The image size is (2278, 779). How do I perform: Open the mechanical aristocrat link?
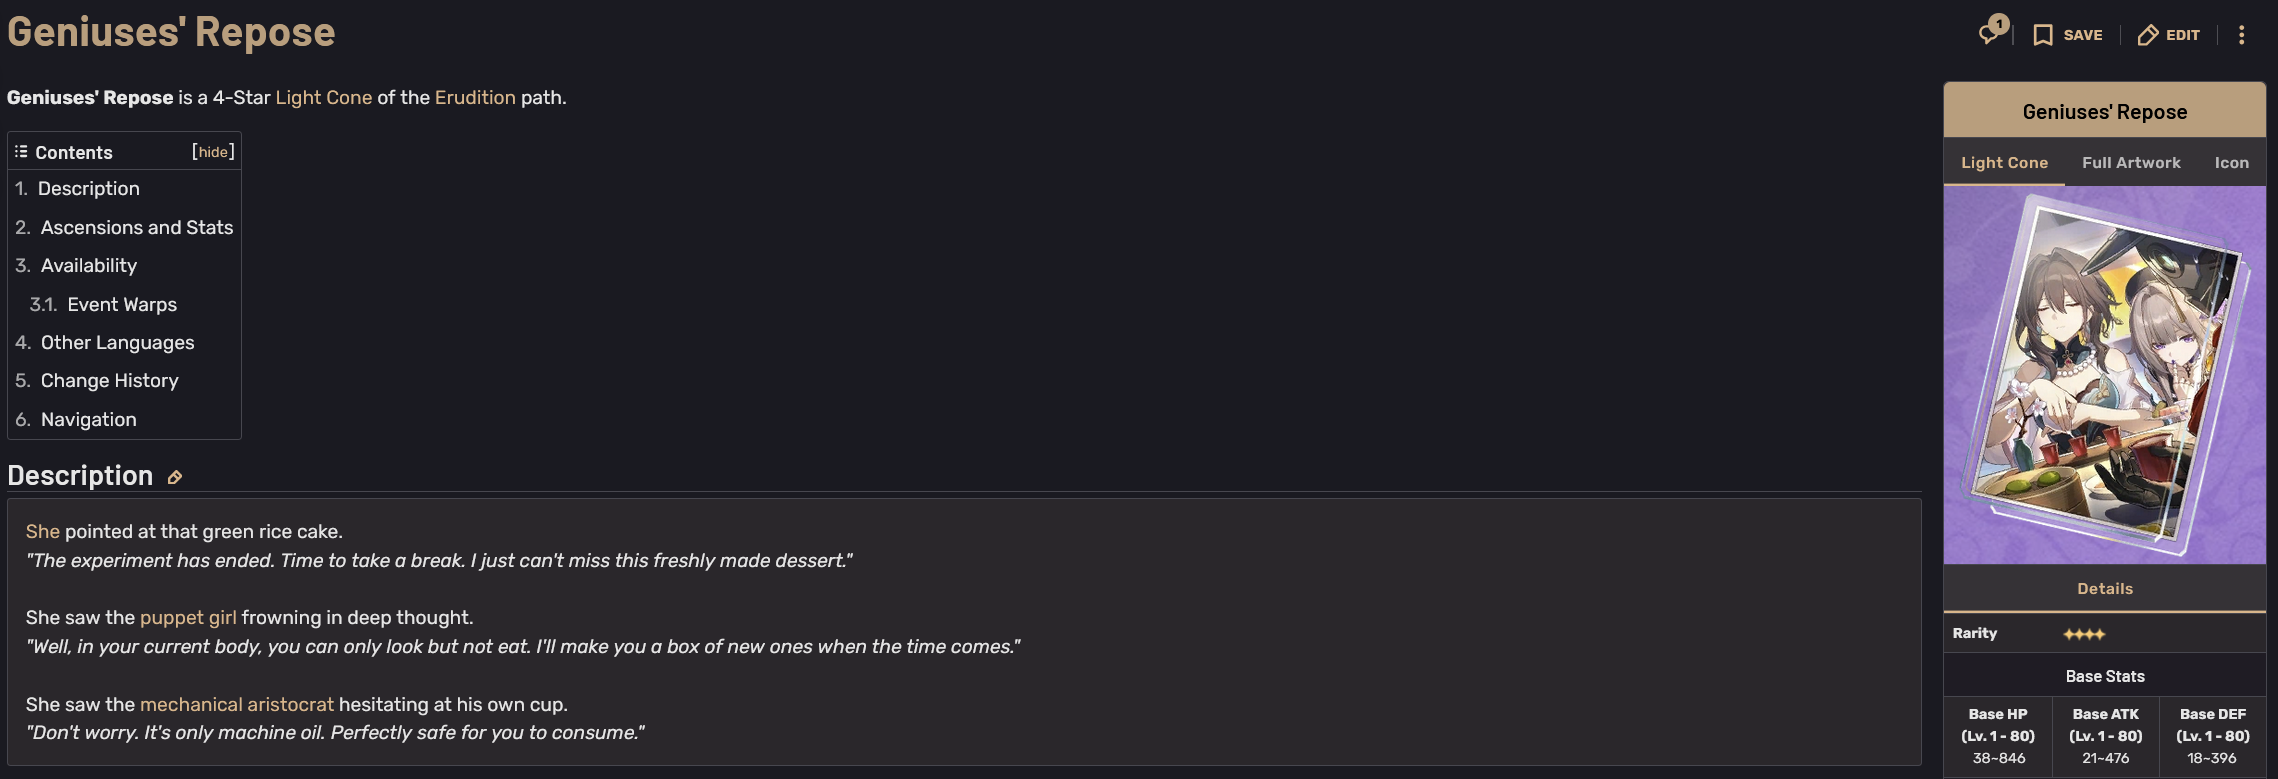[237, 705]
